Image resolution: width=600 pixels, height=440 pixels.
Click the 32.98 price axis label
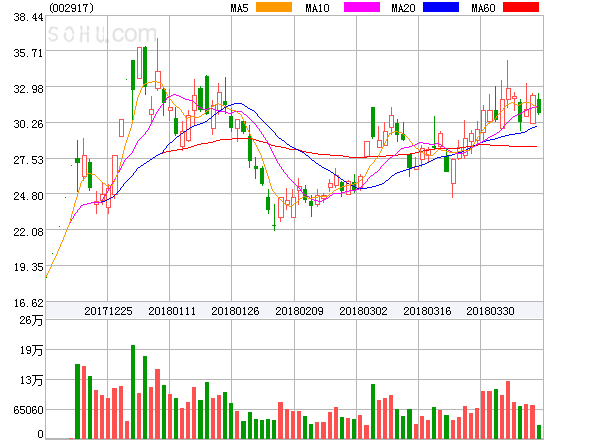click(28, 89)
